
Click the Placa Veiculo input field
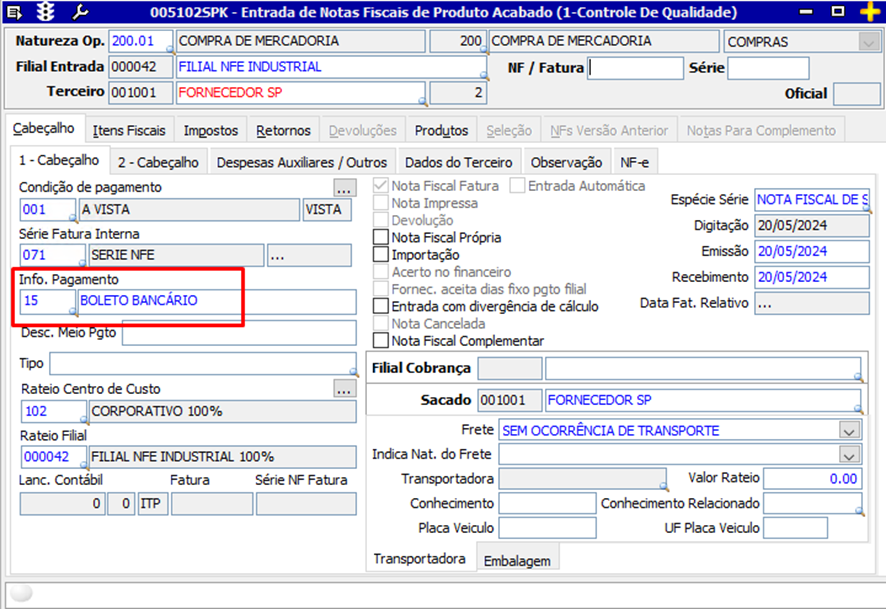coord(547,528)
